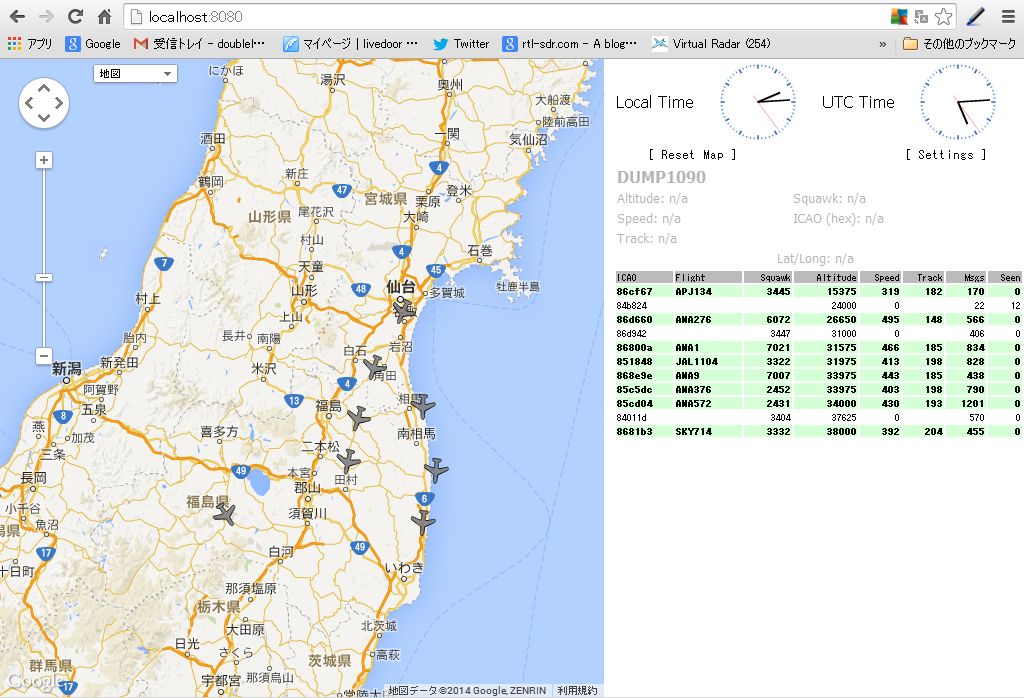1024x698 pixels.
Task: Open the マイページ | livedoor bookmark
Action: click(x=350, y=44)
